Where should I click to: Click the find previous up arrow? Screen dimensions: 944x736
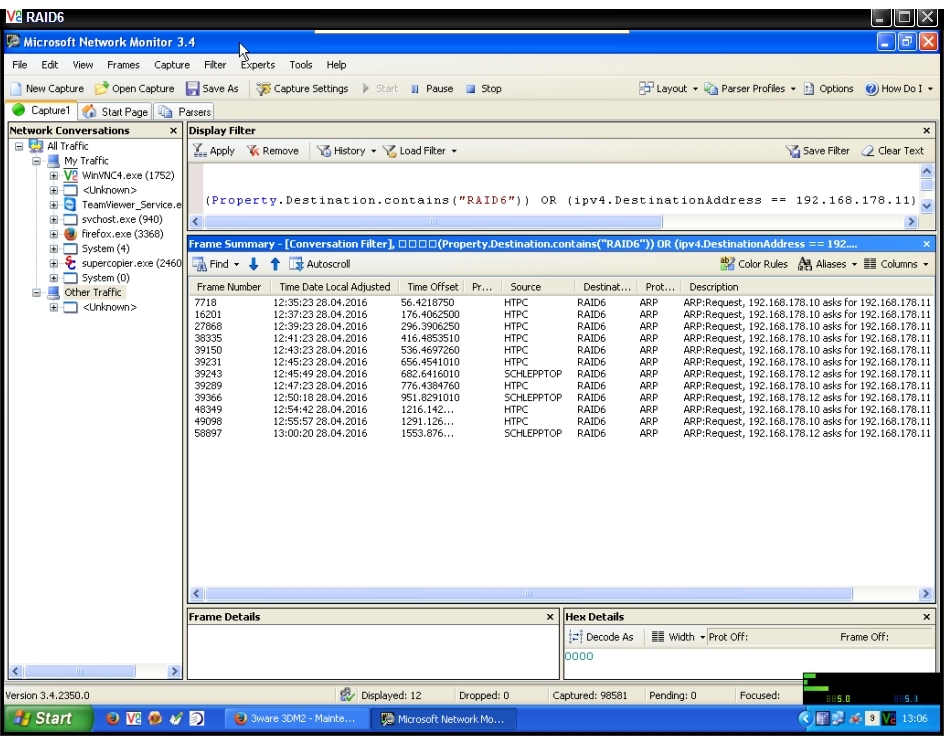tap(275, 264)
